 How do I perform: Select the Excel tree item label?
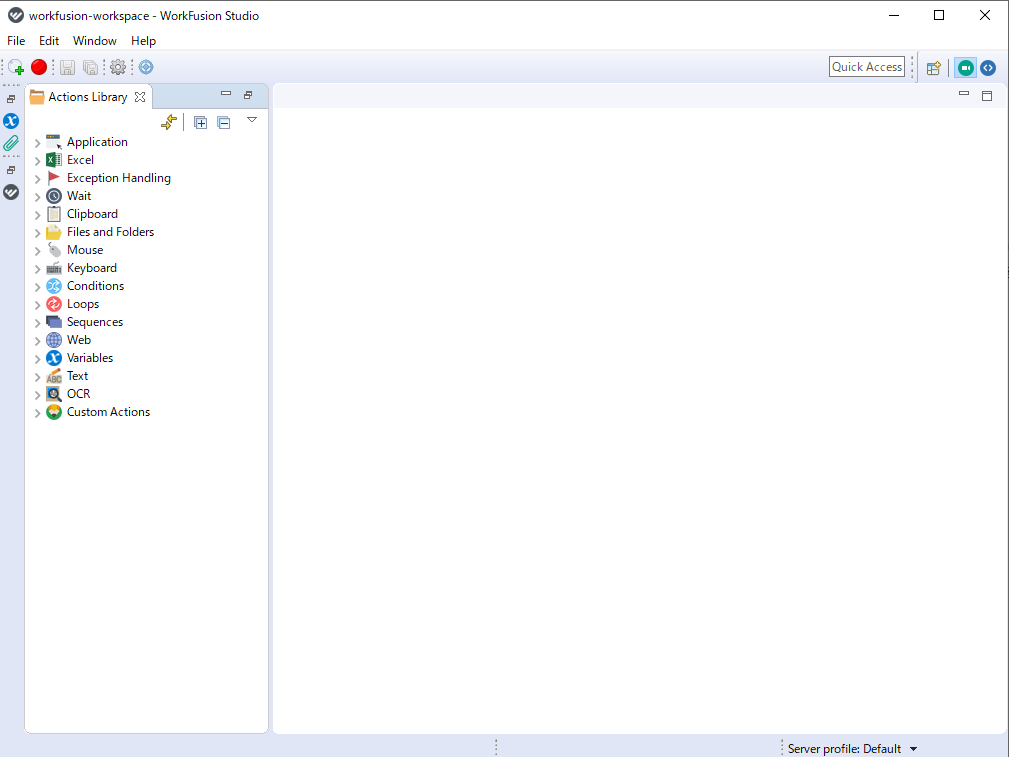click(x=80, y=160)
